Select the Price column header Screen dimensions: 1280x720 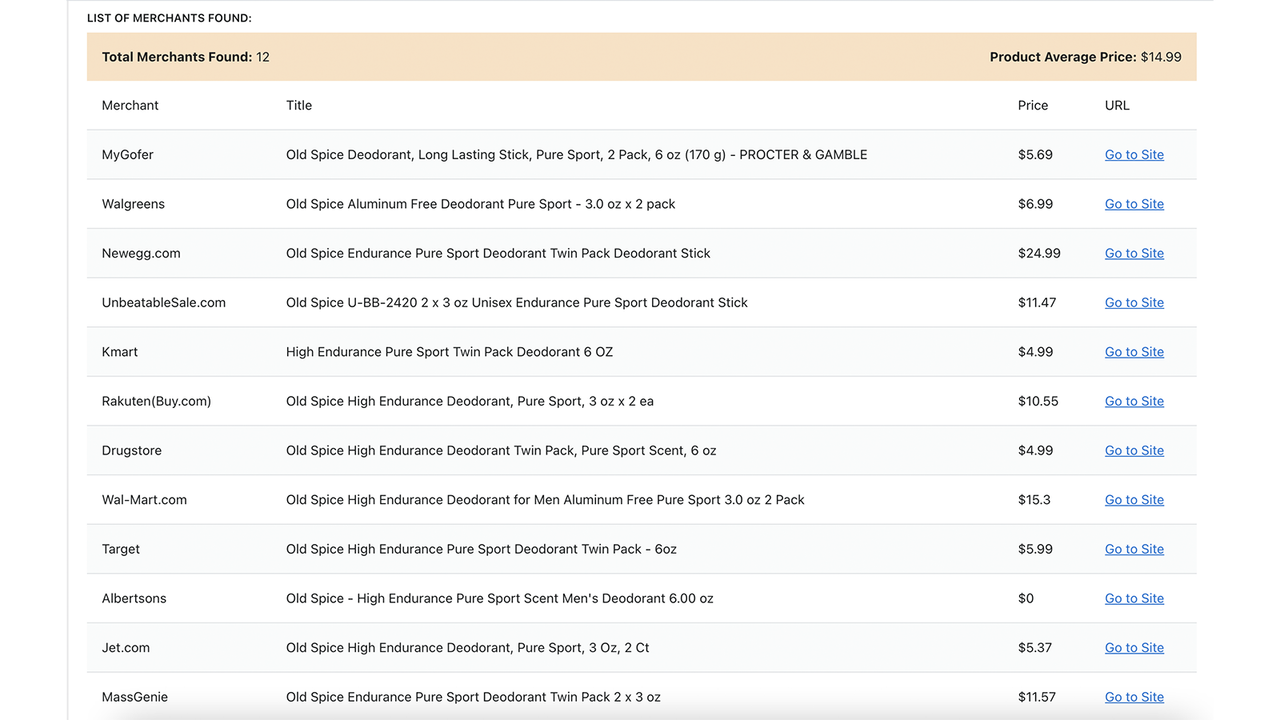1032,105
